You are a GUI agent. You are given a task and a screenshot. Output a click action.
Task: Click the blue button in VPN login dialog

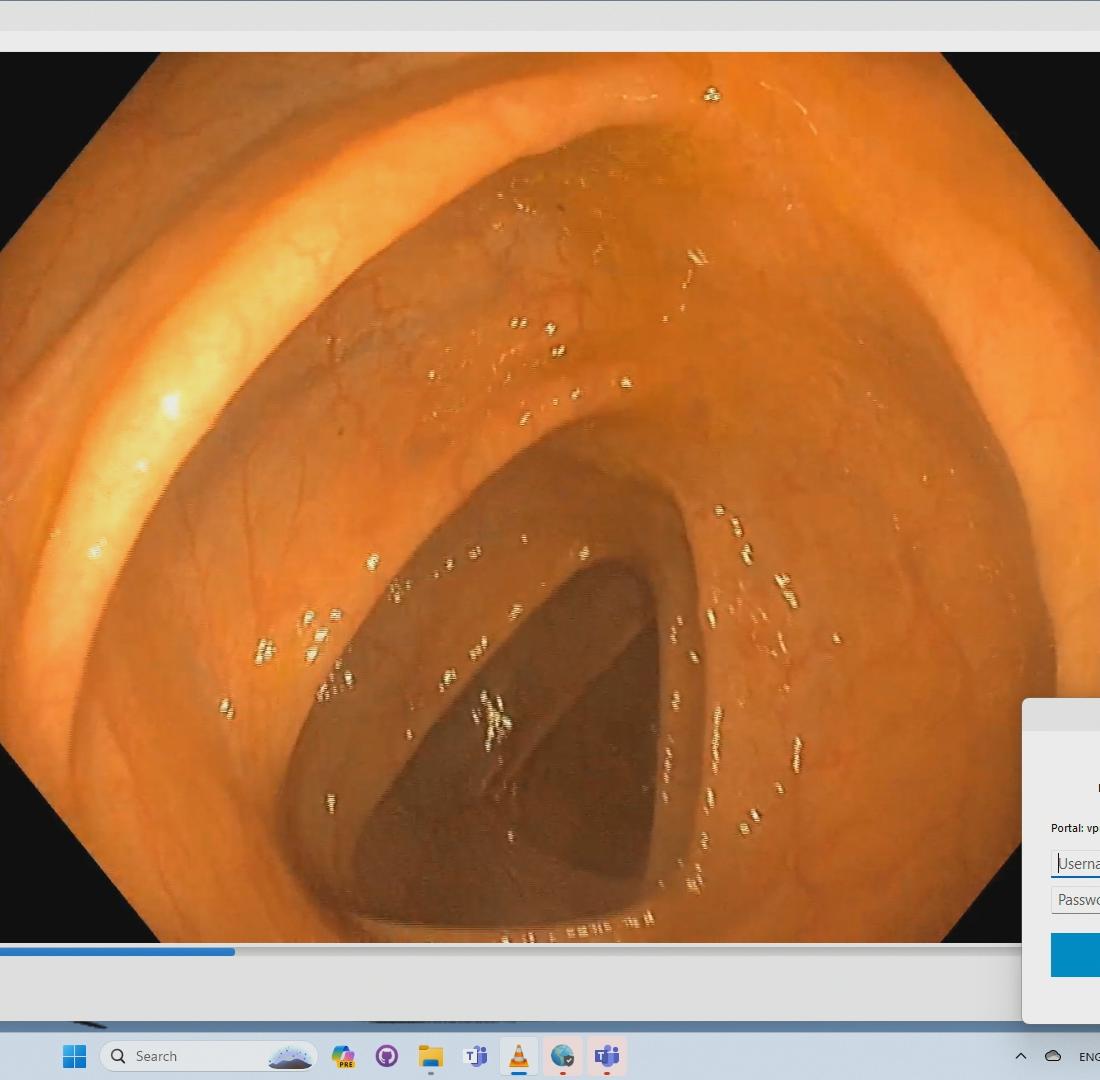[x=1075, y=954]
